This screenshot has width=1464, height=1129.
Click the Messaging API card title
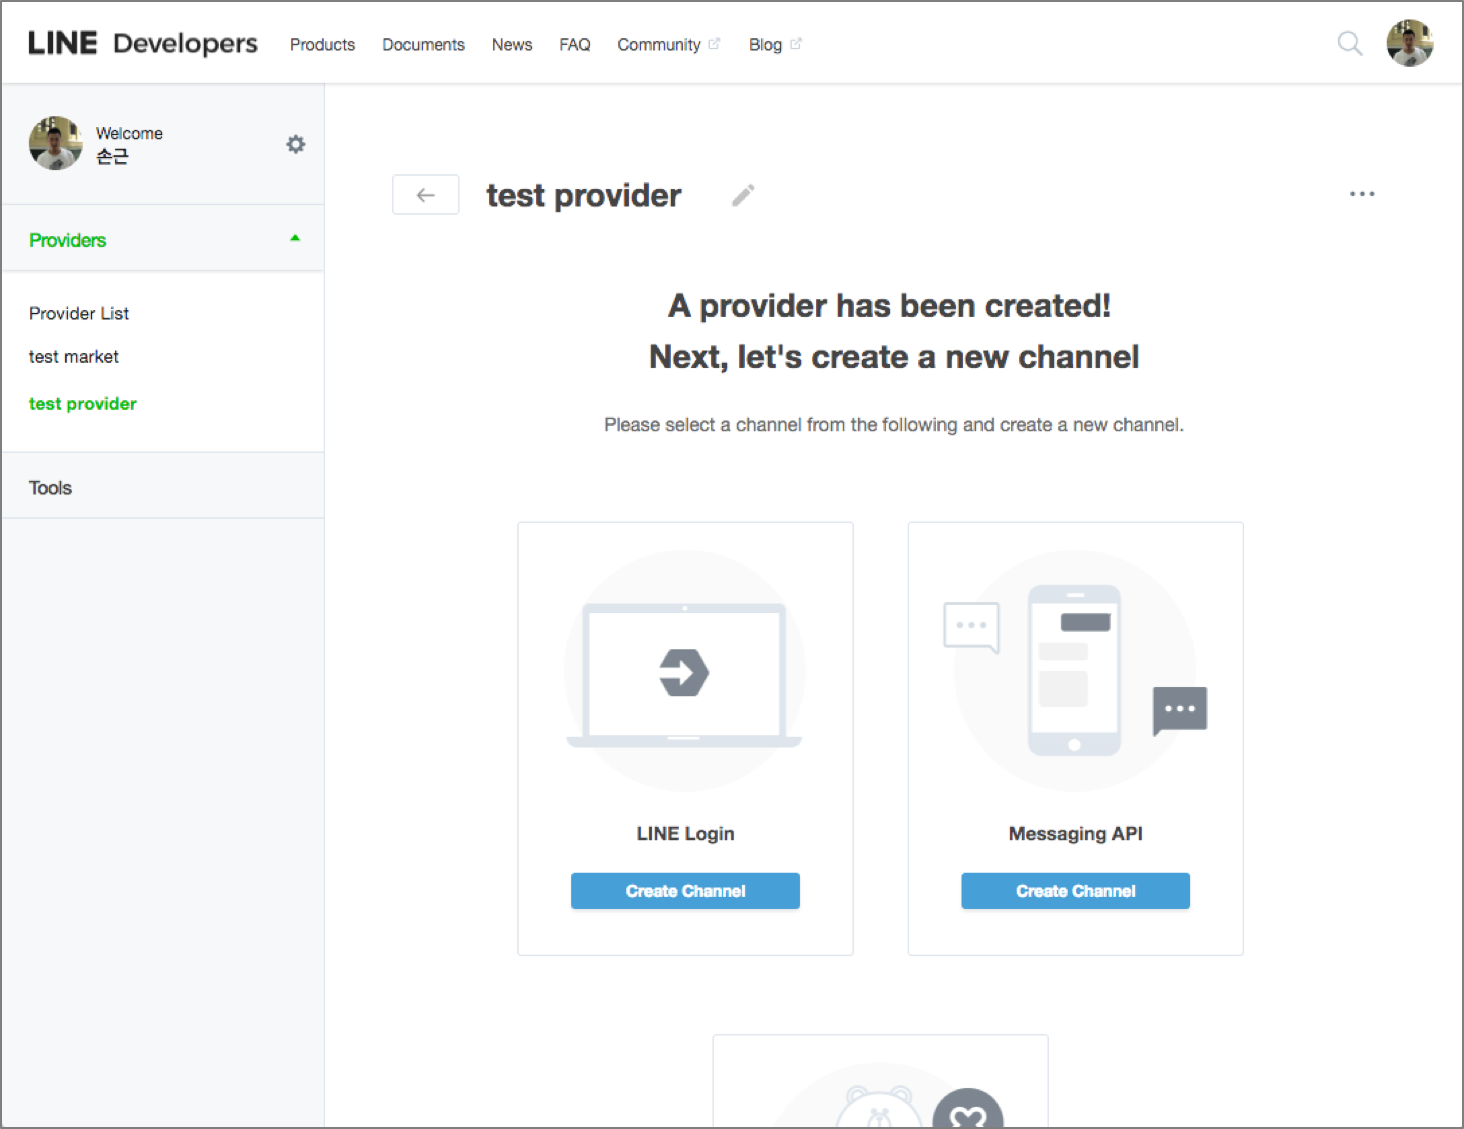pyautogui.click(x=1075, y=834)
